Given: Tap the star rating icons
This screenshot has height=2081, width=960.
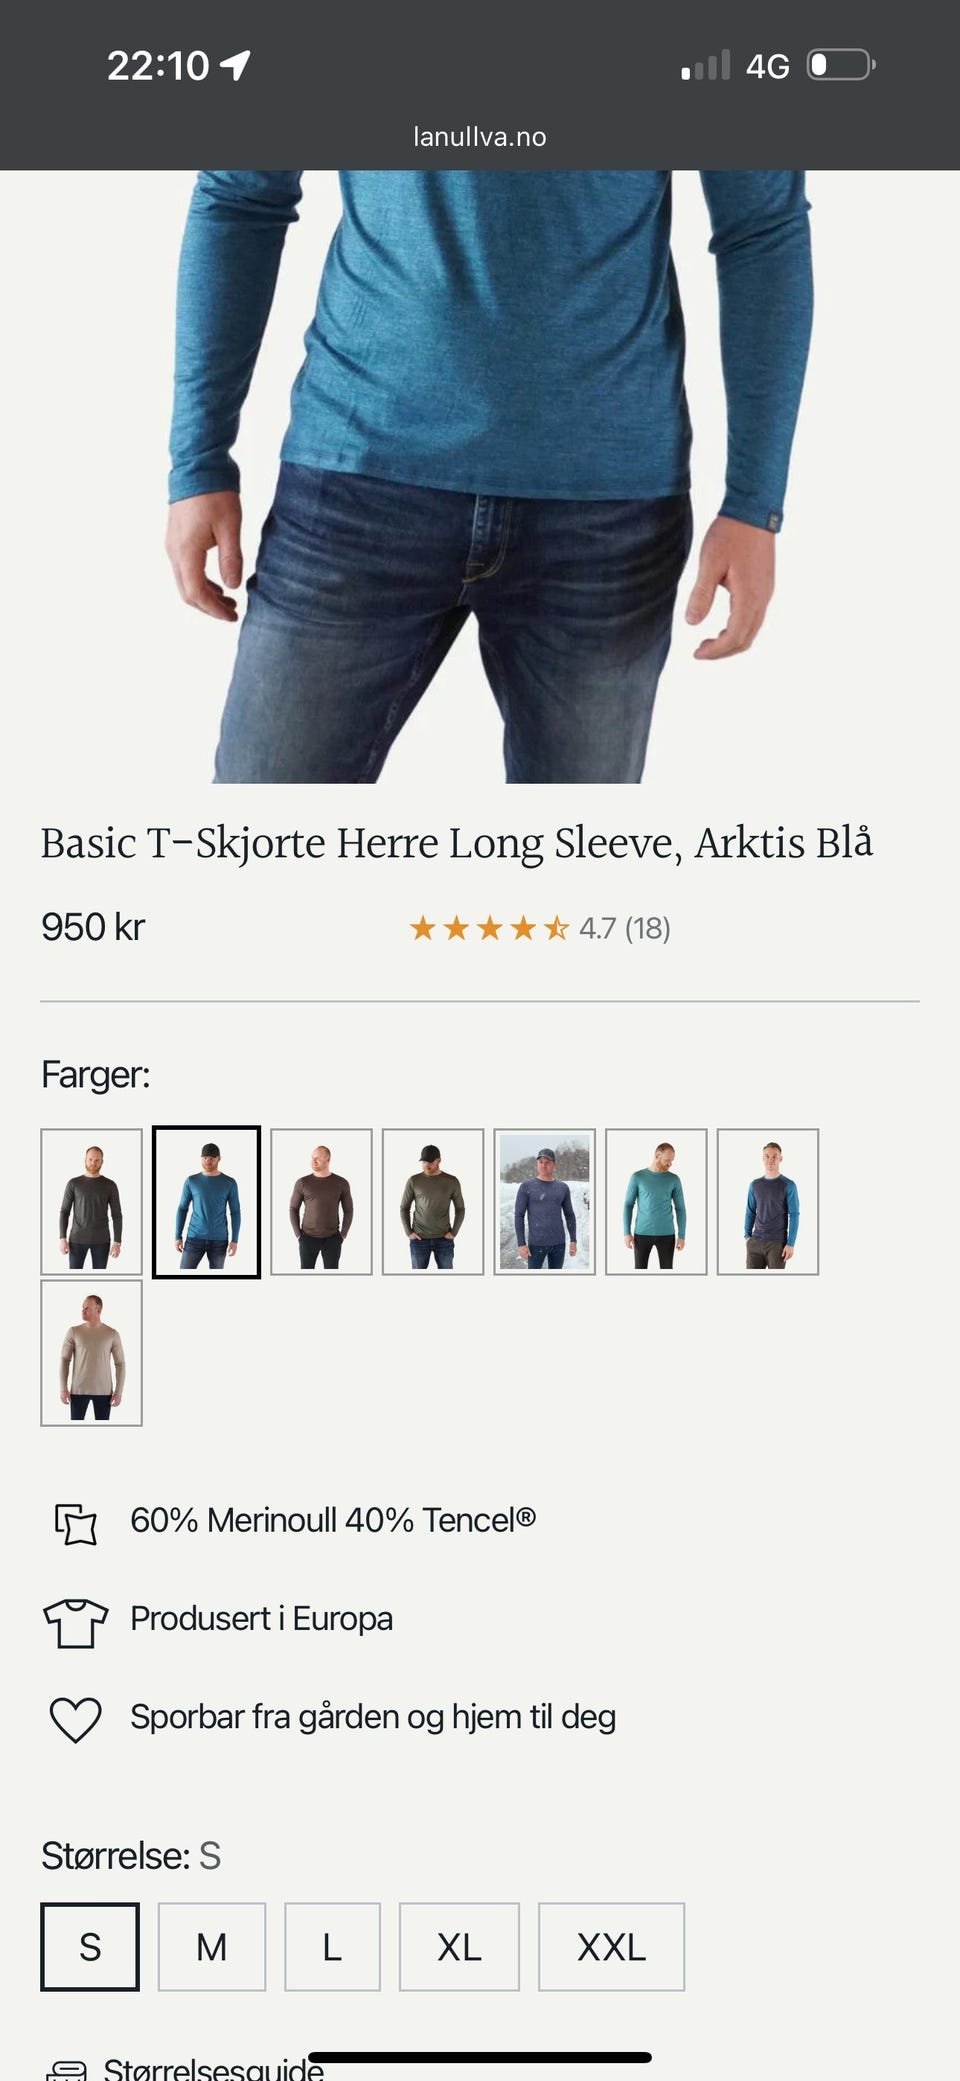Looking at the screenshot, I should pyautogui.click(x=489, y=929).
